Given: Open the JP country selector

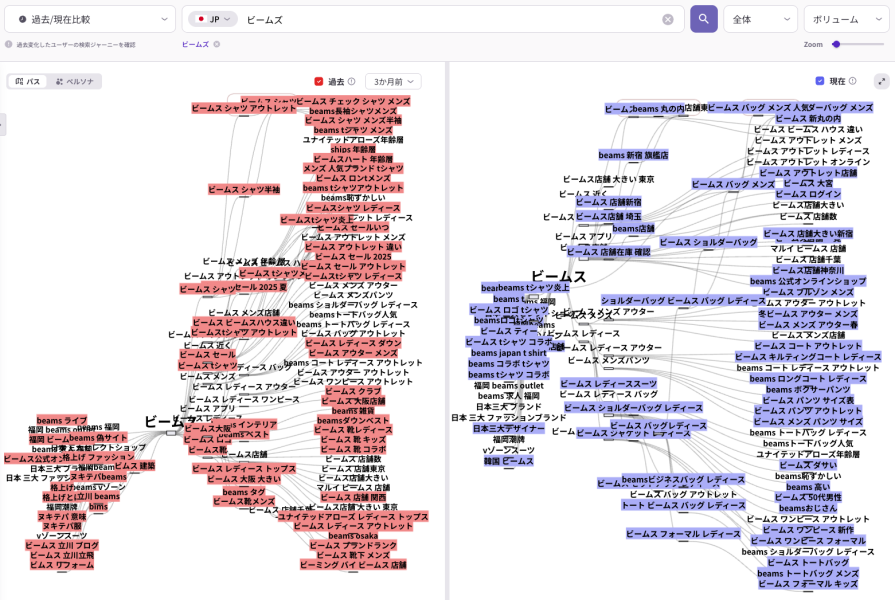Looking at the screenshot, I should [213, 19].
